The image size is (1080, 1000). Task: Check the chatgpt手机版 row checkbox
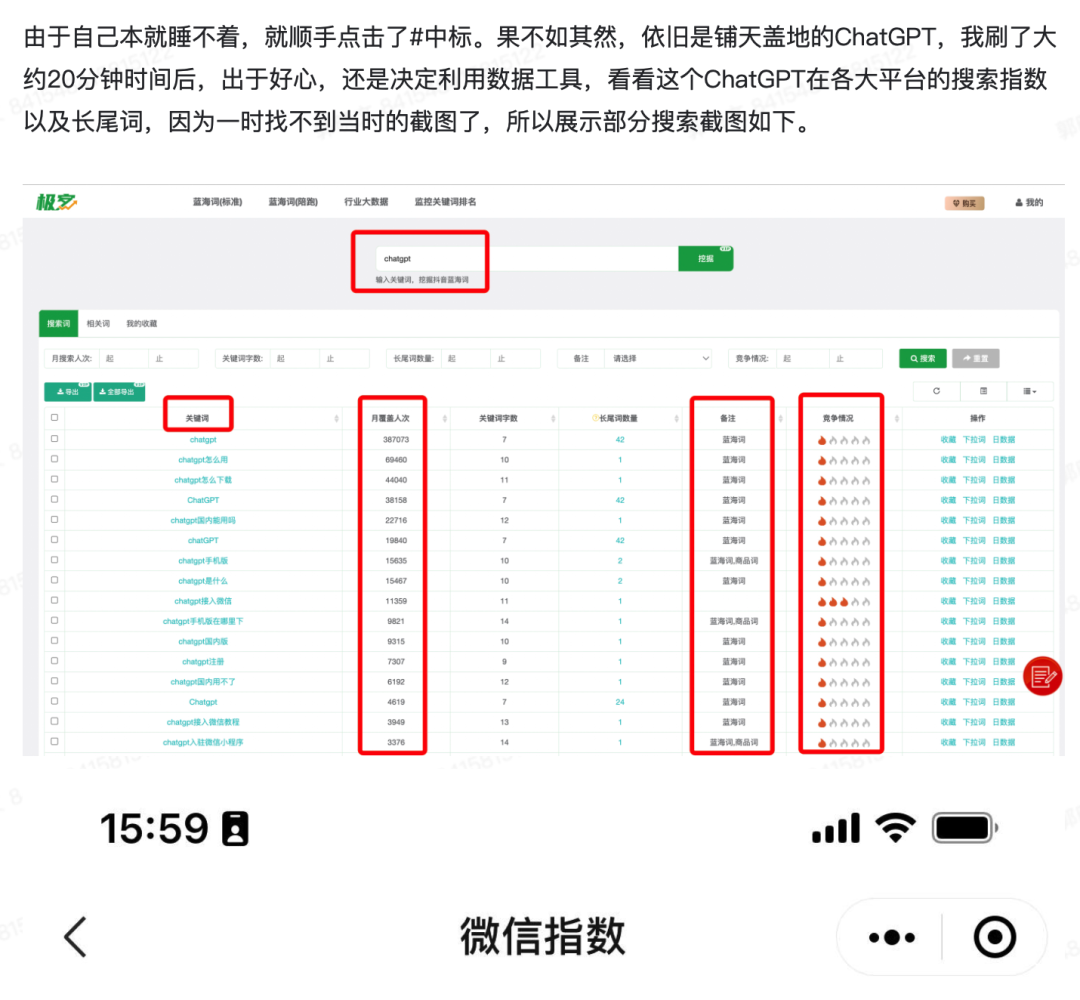54,560
